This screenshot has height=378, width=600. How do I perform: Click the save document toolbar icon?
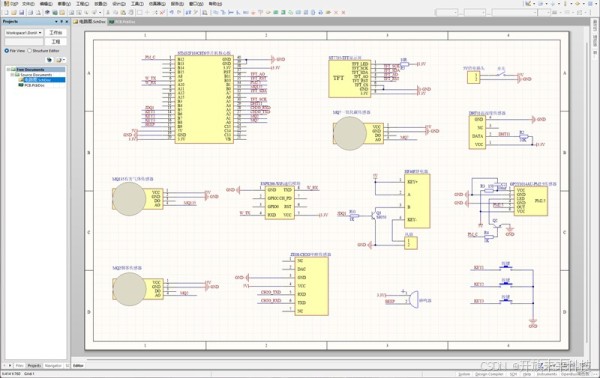point(21,12)
